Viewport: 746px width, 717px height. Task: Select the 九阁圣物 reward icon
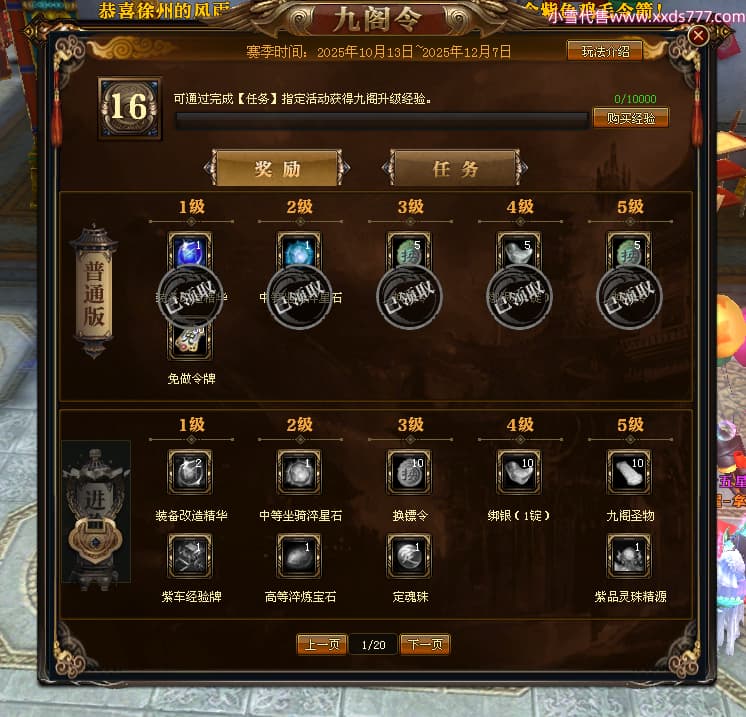coord(629,472)
